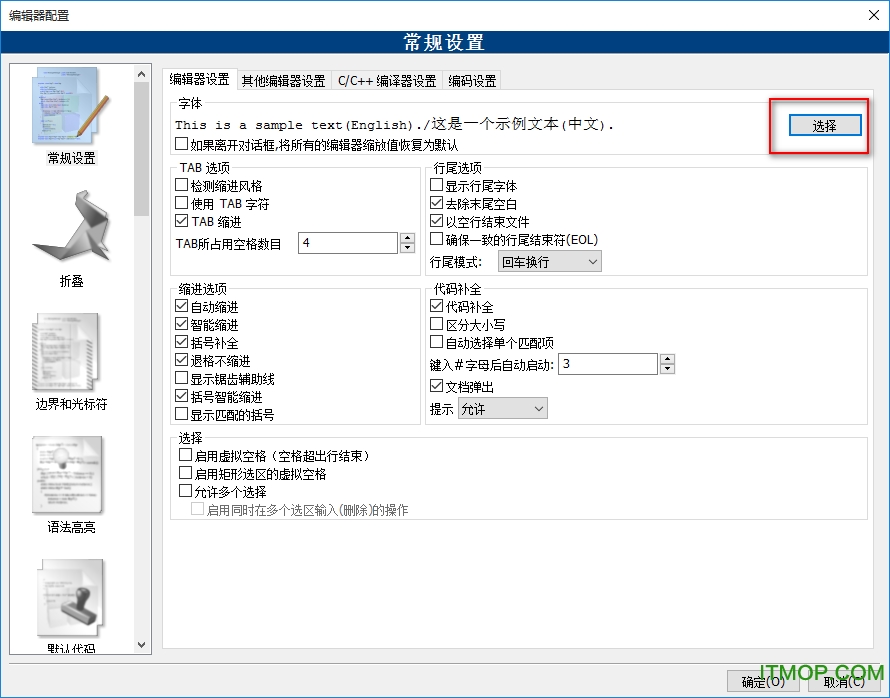890x698 pixels.
Task: Toggle 如果离开对话框 reset zoom checkbox
Action: pyautogui.click(x=181, y=144)
